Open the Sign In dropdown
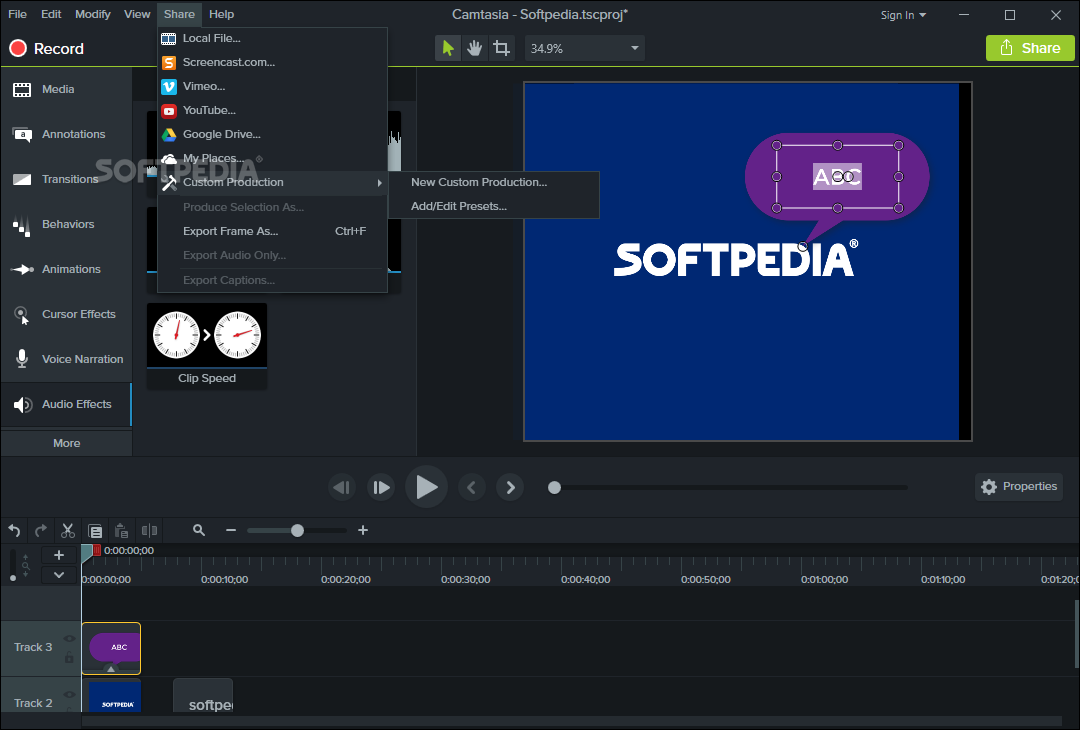 pyautogui.click(x=903, y=15)
